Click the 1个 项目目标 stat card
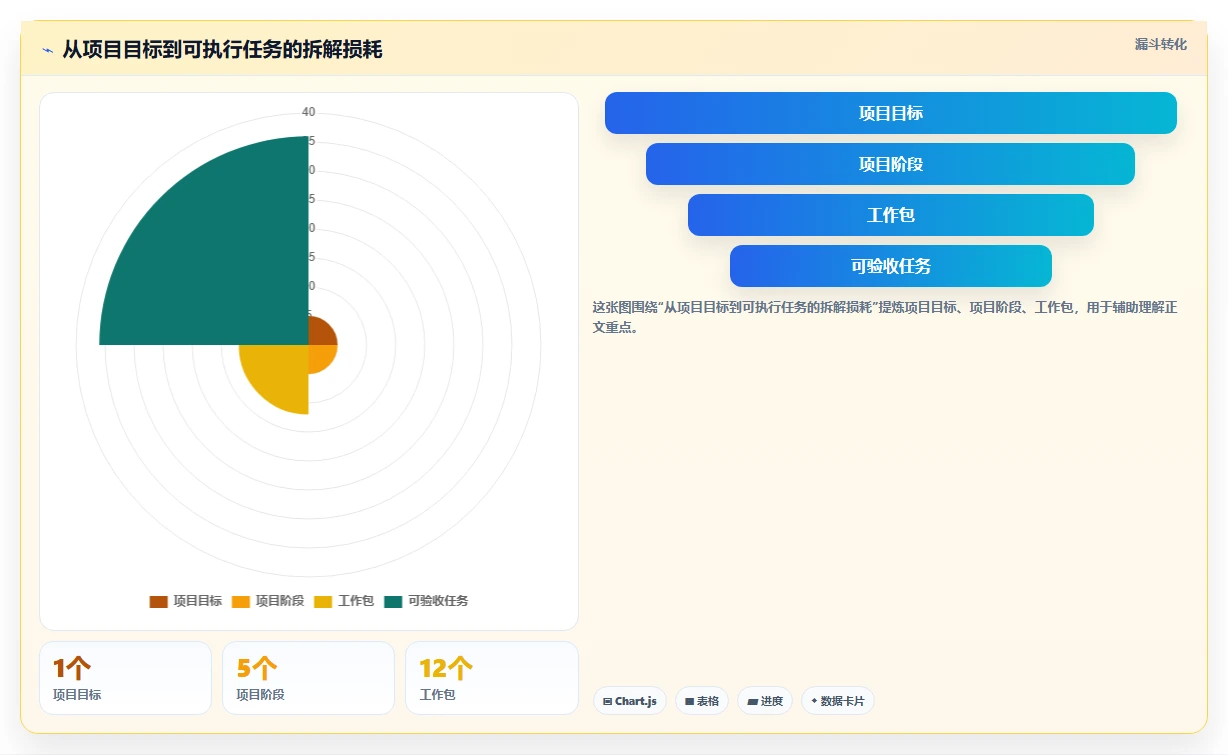The width and height of the screenshot is (1228, 755). coord(126,678)
